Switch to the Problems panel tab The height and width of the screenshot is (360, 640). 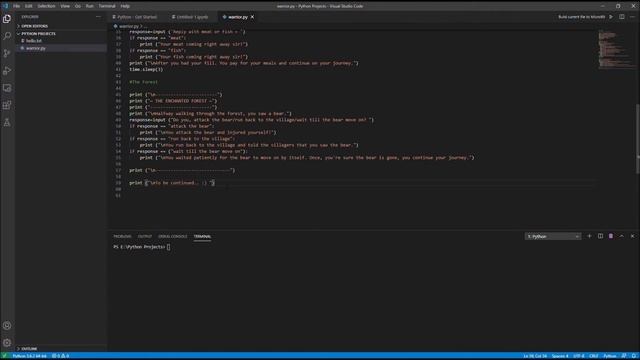click(x=122, y=236)
